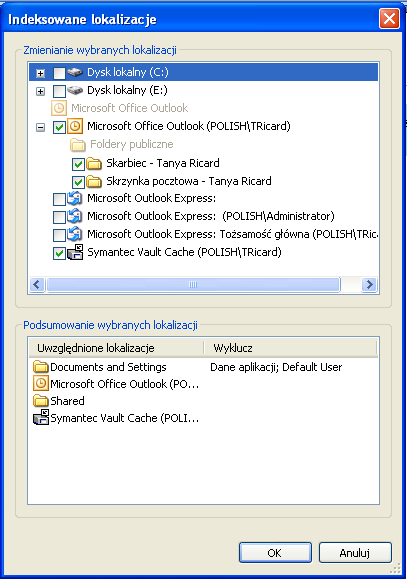Click the Skrzynka pocztowa folder icon
The height and width of the screenshot is (579, 407).
tap(94, 181)
